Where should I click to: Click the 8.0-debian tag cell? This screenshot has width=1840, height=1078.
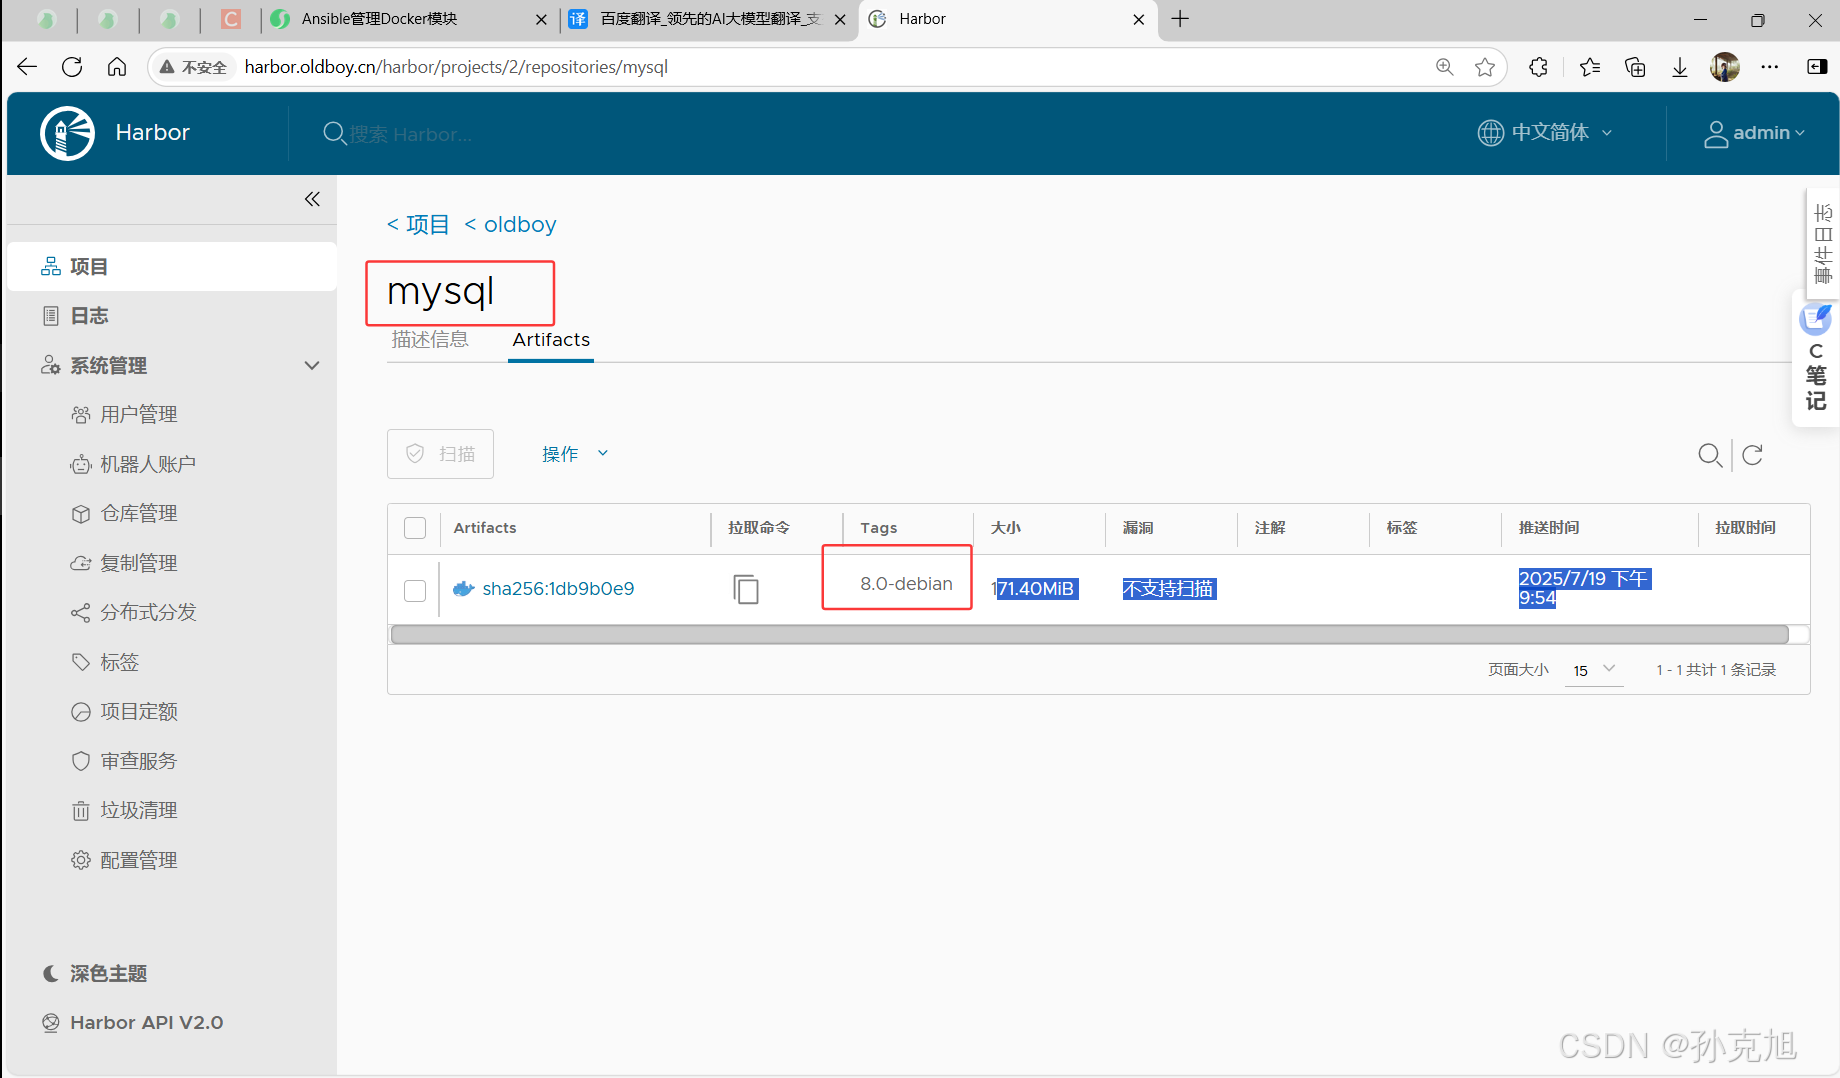[x=906, y=584]
